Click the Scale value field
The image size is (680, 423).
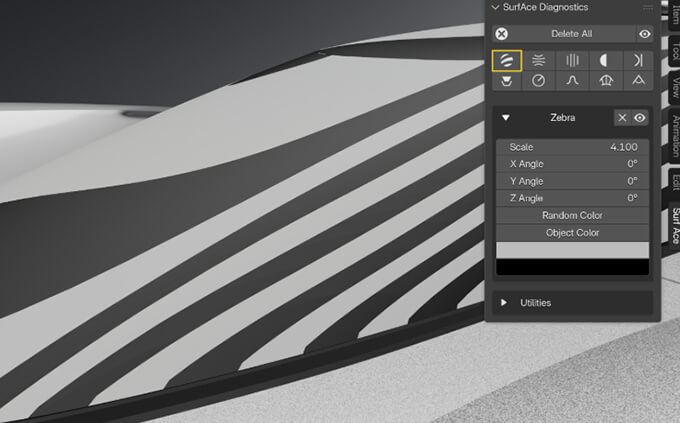pyautogui.click(x=572, y=147)
